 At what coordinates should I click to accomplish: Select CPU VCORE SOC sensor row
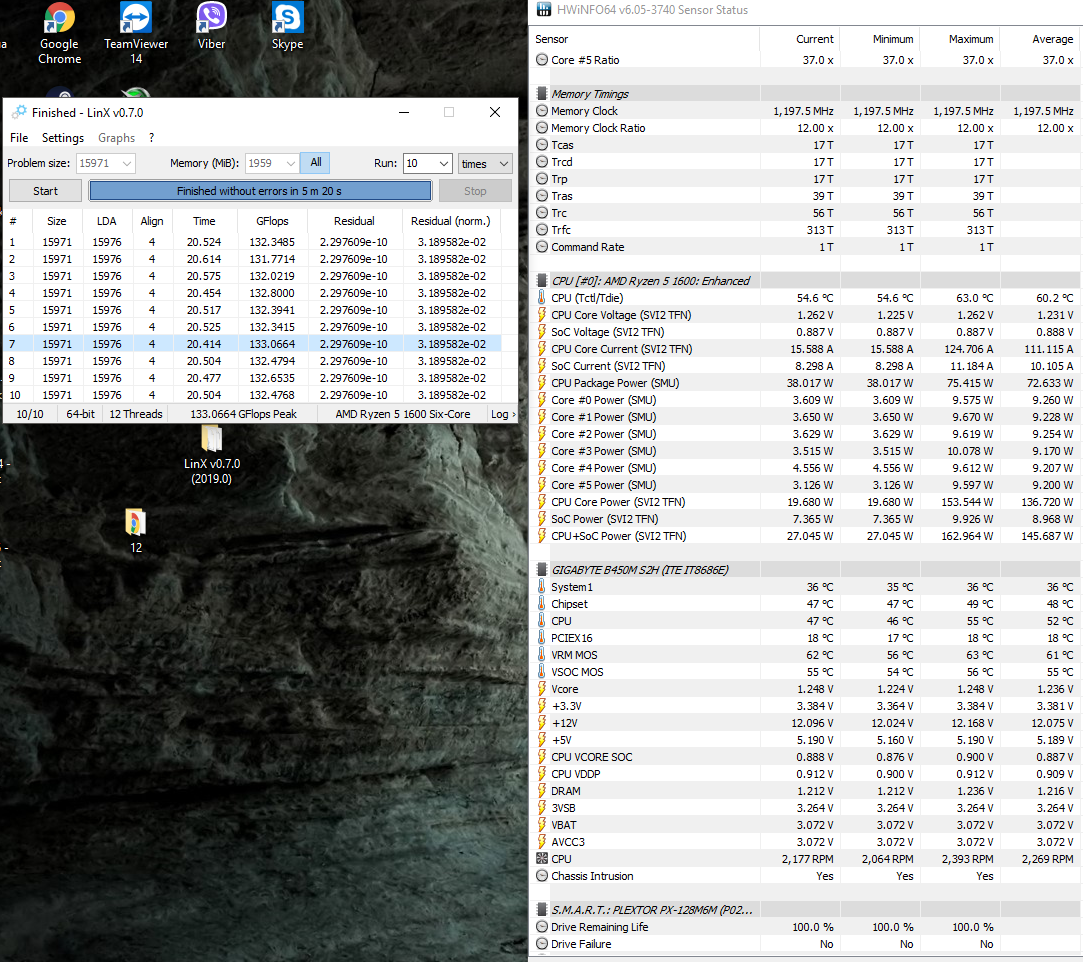(805, 757)
